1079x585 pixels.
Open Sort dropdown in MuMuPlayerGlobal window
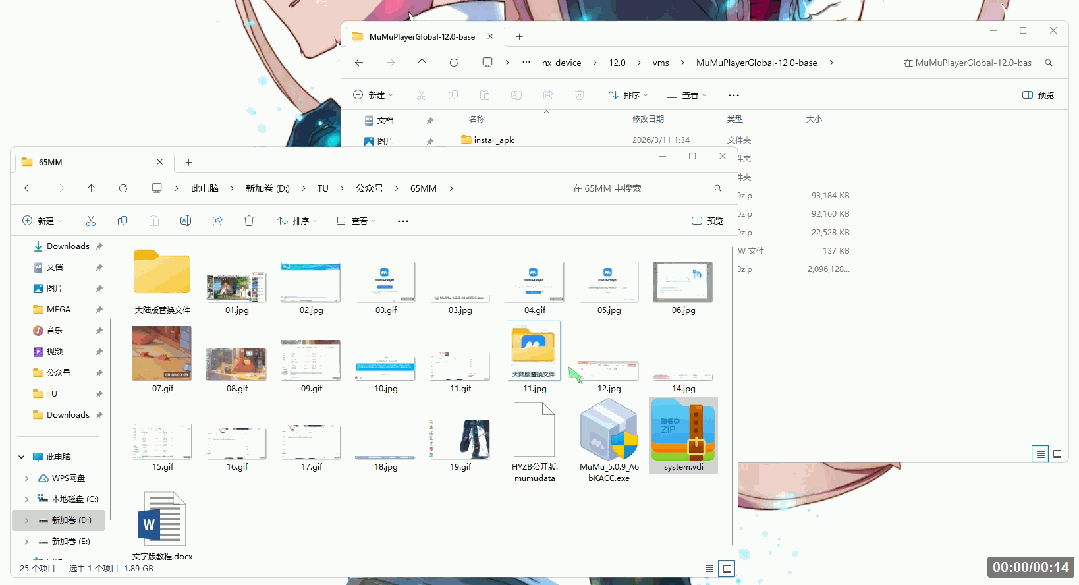coord(628,95)
